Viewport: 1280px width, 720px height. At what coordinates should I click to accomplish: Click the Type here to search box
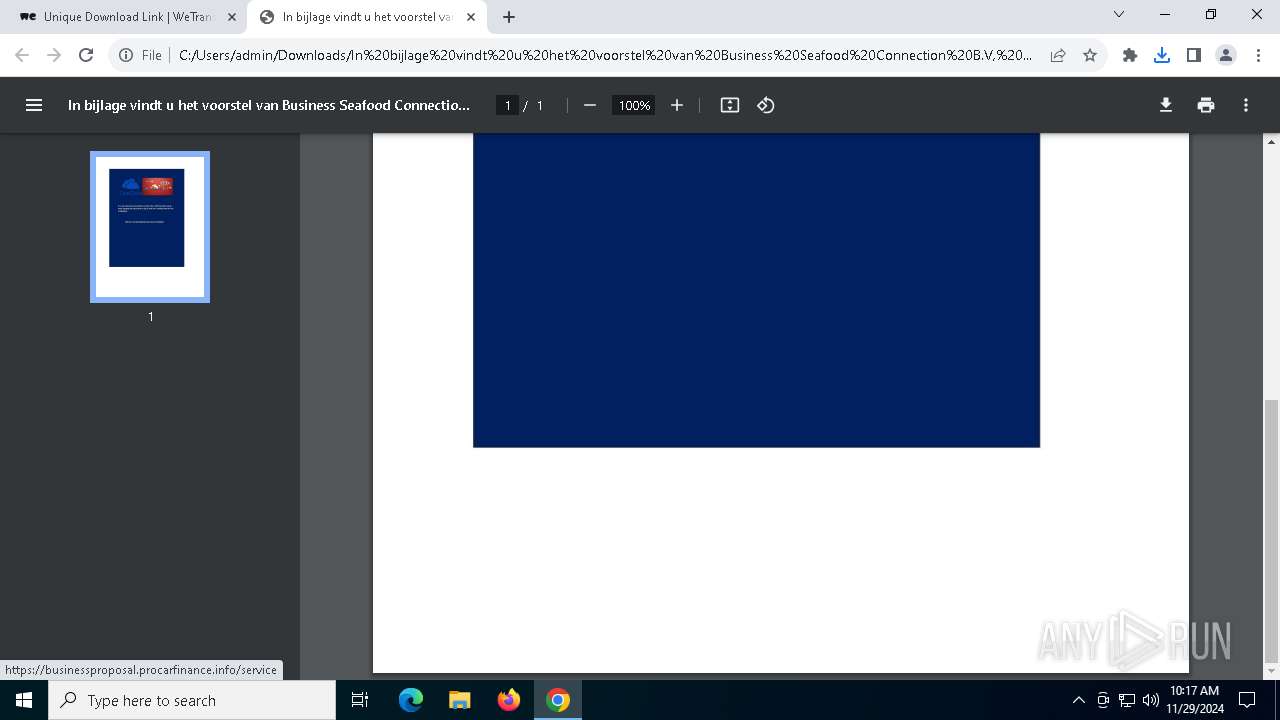pos(192,700)
